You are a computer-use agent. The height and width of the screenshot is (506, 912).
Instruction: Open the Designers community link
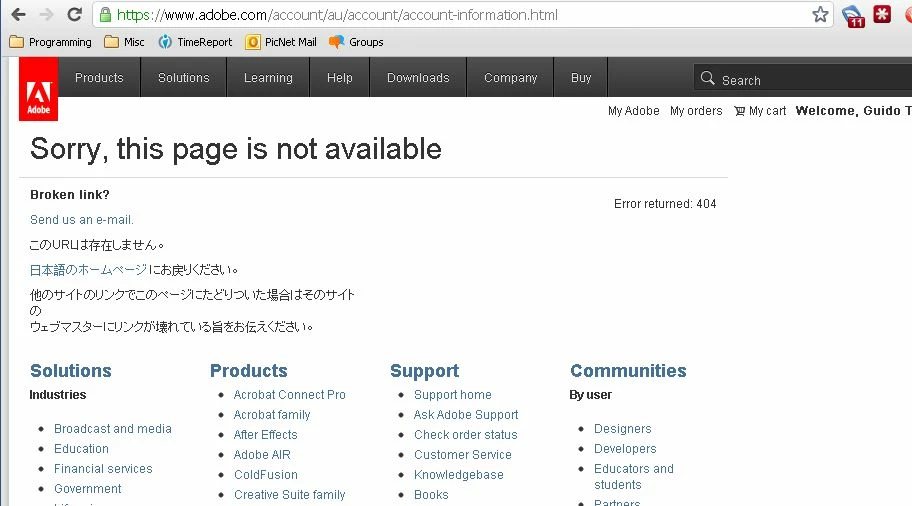pyautogui.click(x=622, y=429)
